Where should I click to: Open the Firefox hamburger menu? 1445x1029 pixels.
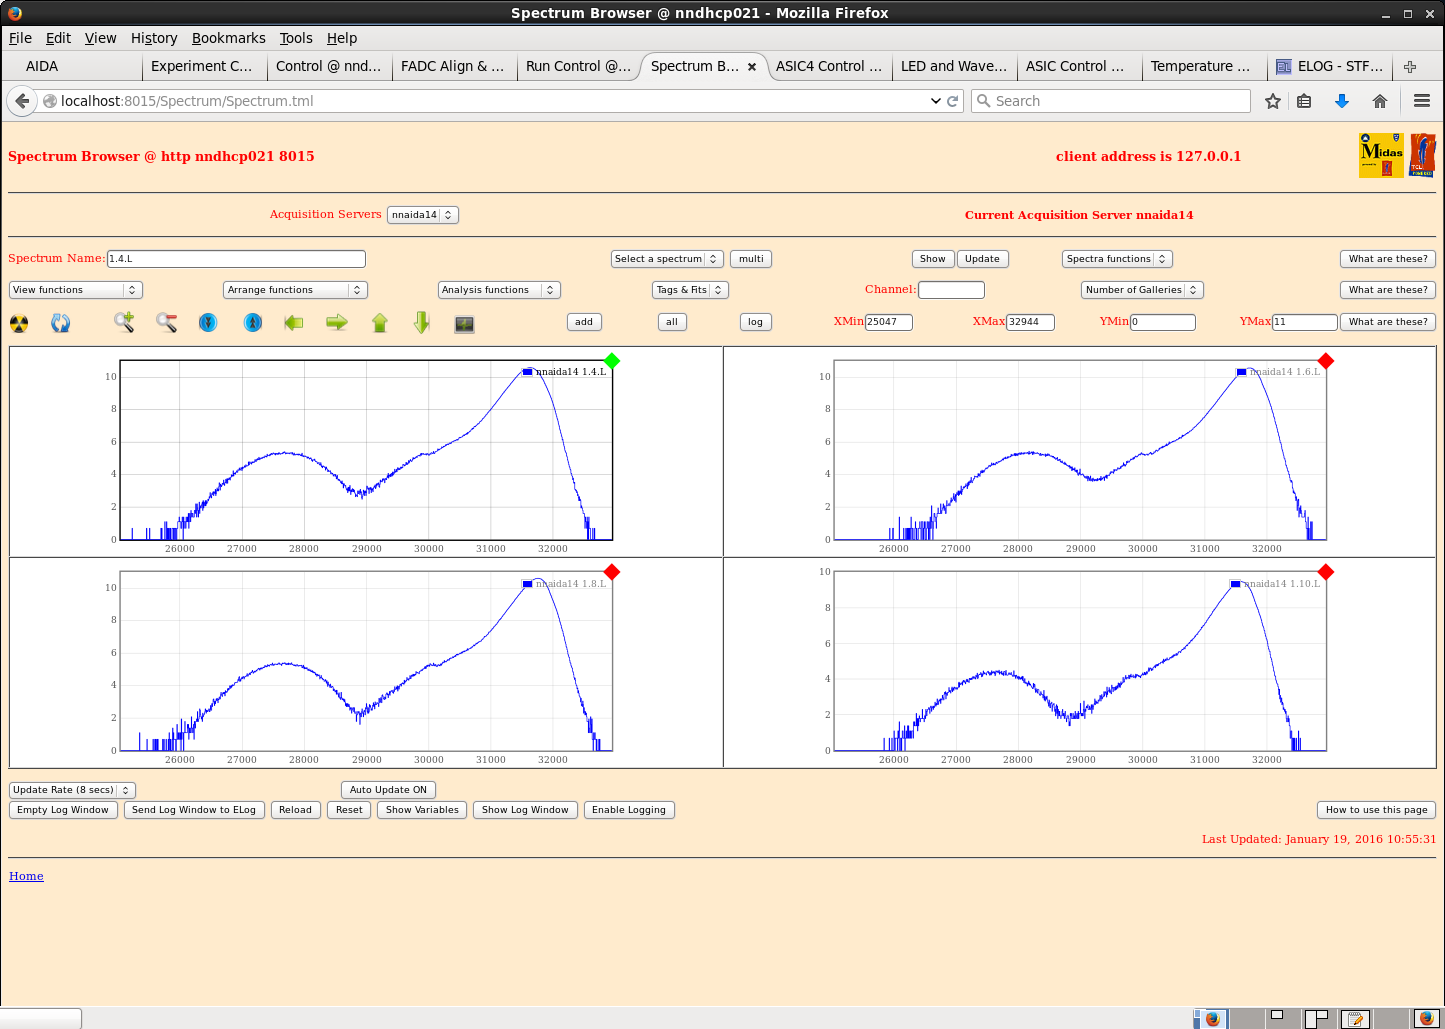1422,101
